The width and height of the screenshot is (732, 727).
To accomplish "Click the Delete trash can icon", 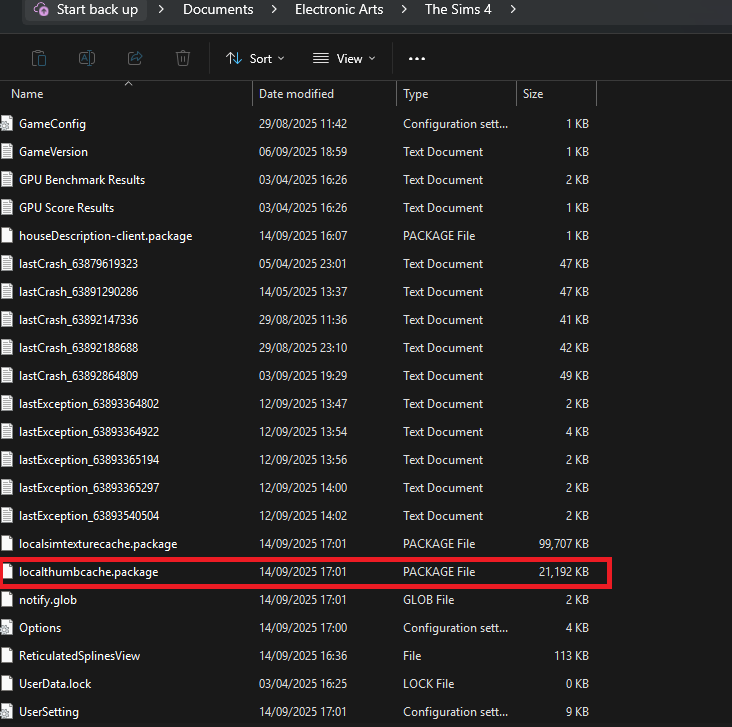I will click(183, 58).
